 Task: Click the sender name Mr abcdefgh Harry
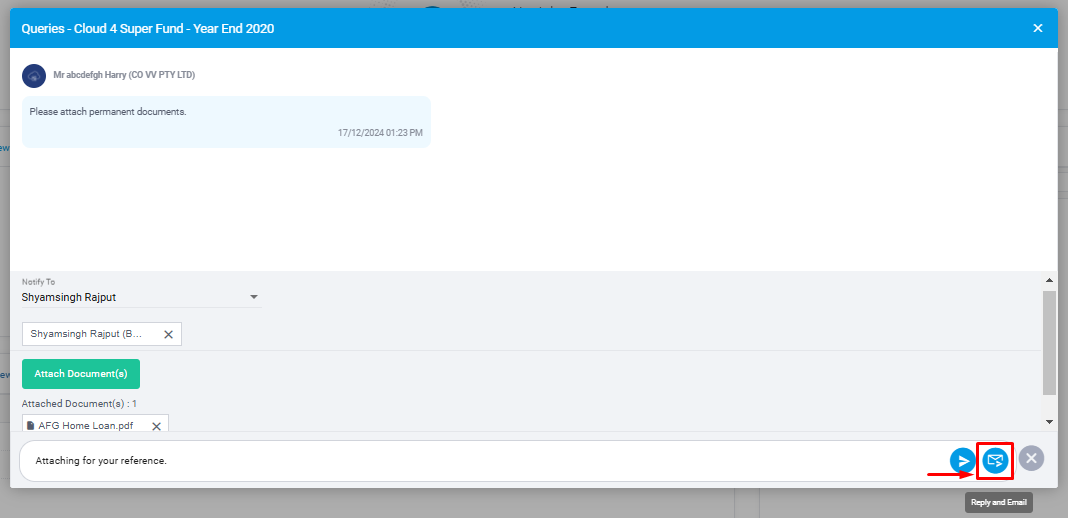(124, 76)
